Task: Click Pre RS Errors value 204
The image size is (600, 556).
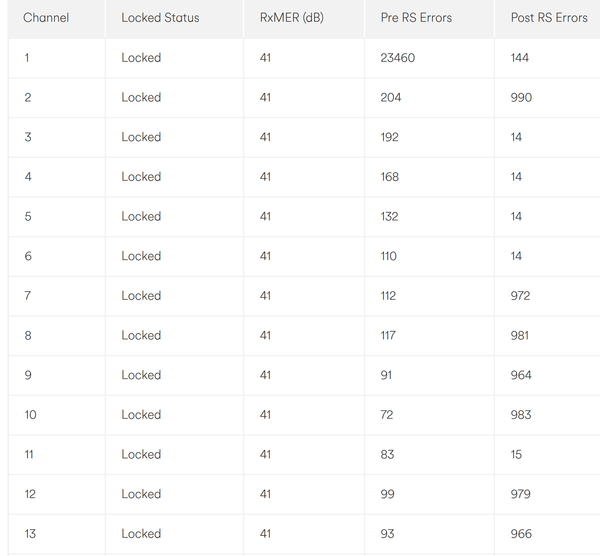Action: pos(391,98)
